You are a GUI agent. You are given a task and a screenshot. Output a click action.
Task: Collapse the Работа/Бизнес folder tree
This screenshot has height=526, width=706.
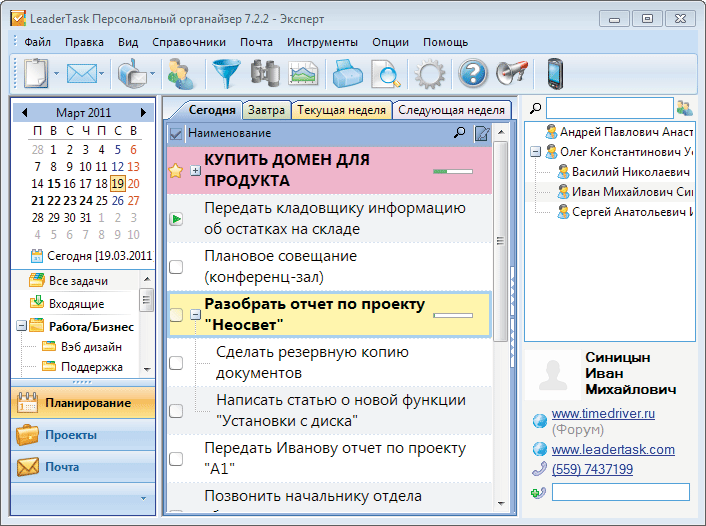tap(21, 325)
